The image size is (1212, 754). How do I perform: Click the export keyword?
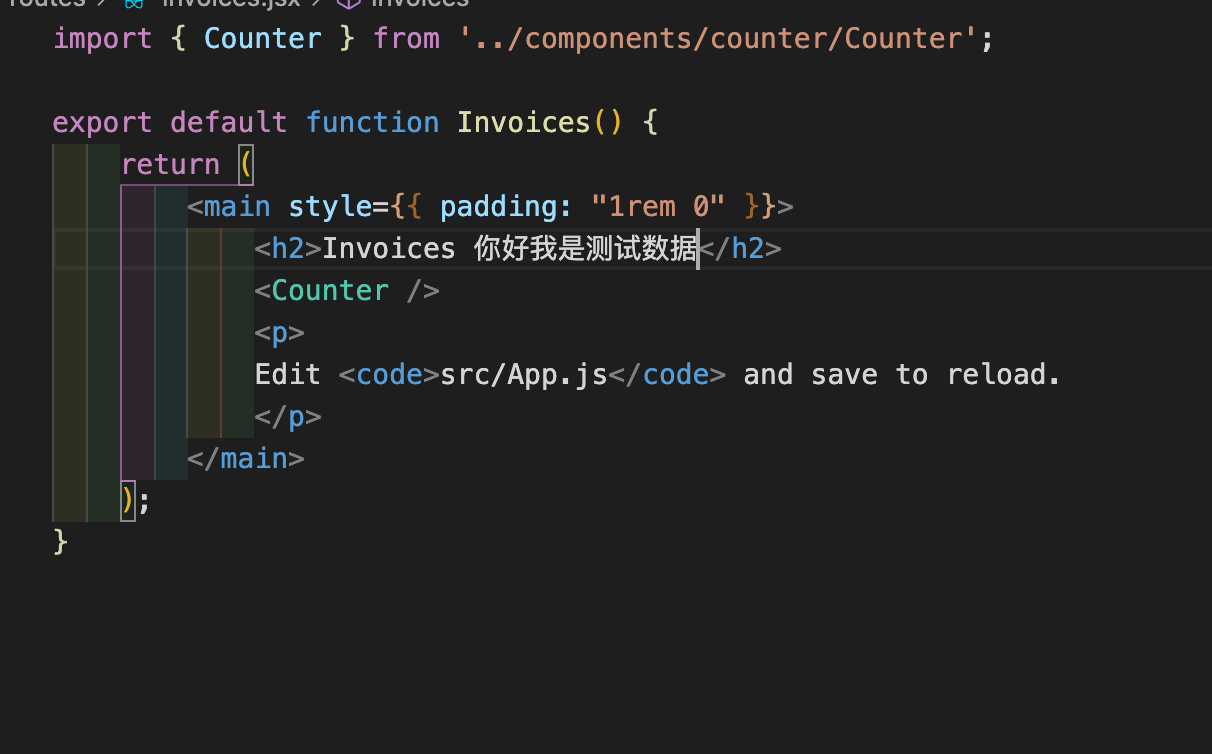[102, 123]
